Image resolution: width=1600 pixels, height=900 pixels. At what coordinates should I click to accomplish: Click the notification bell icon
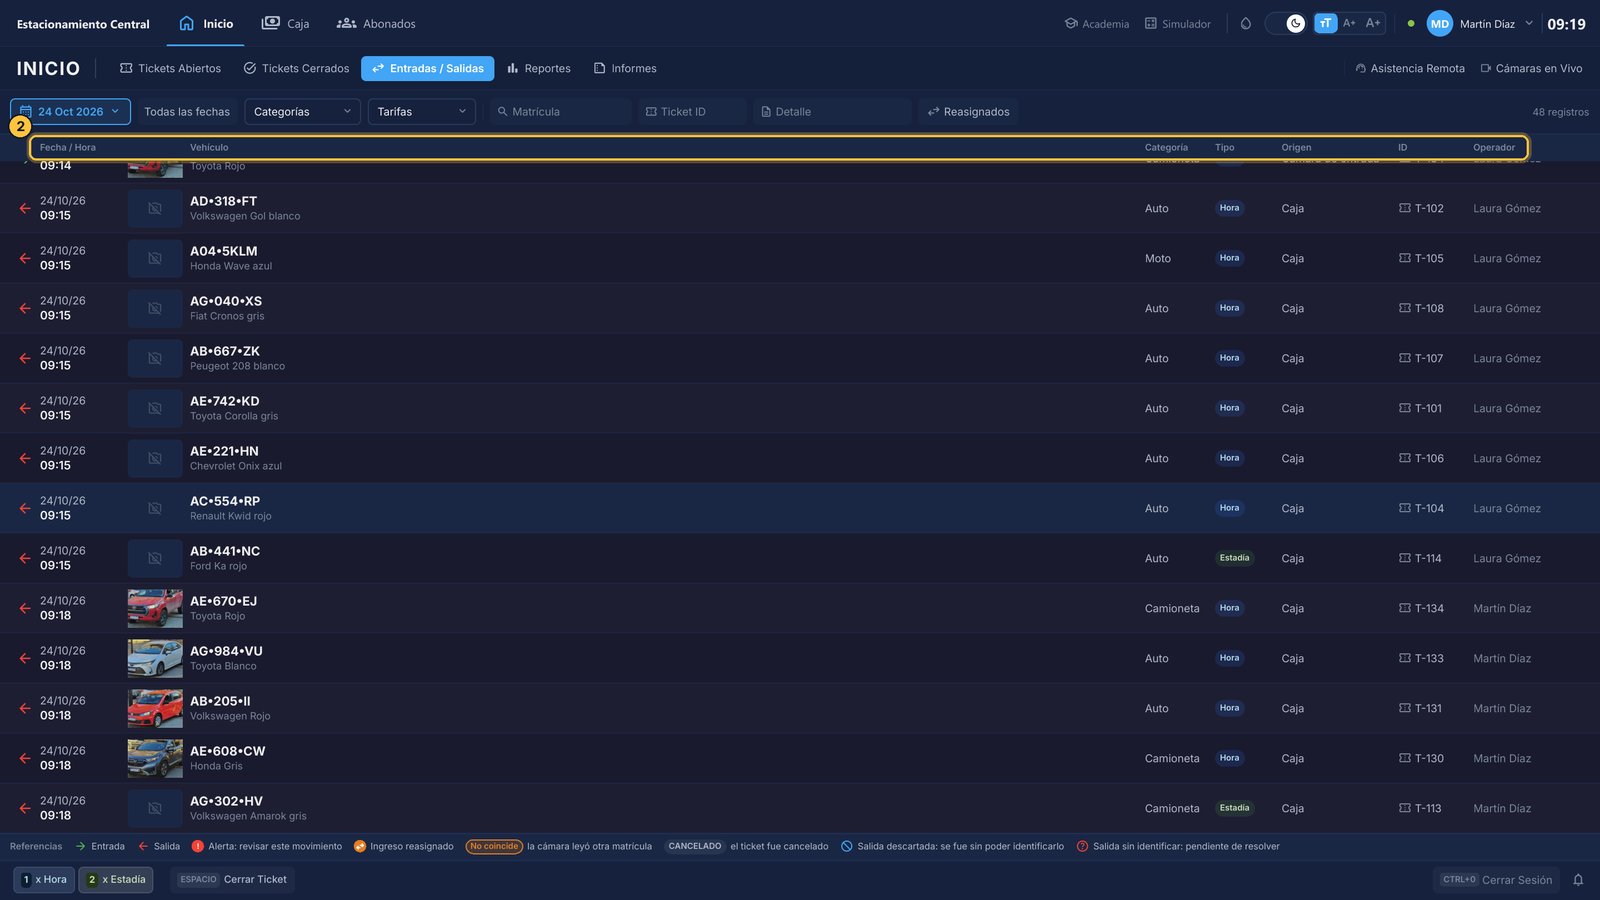(1578, 880)
